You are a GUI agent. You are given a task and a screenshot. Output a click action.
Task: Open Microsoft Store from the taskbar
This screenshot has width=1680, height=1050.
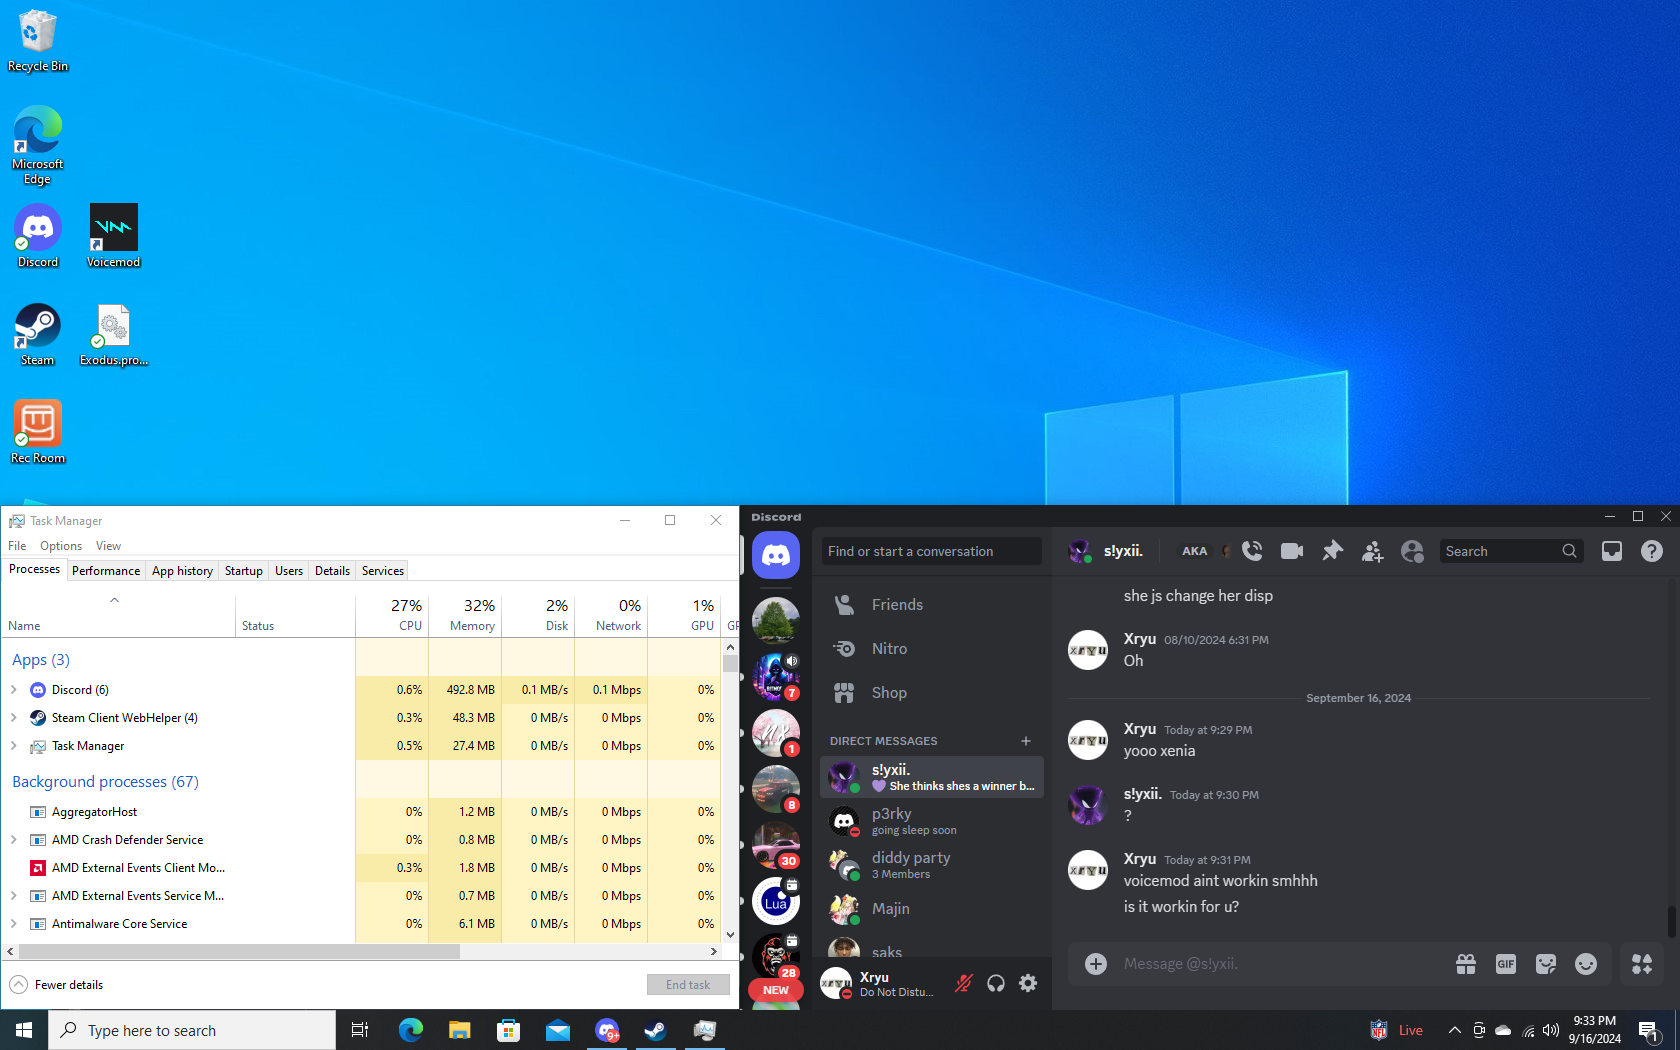[x=509, y=1030]
